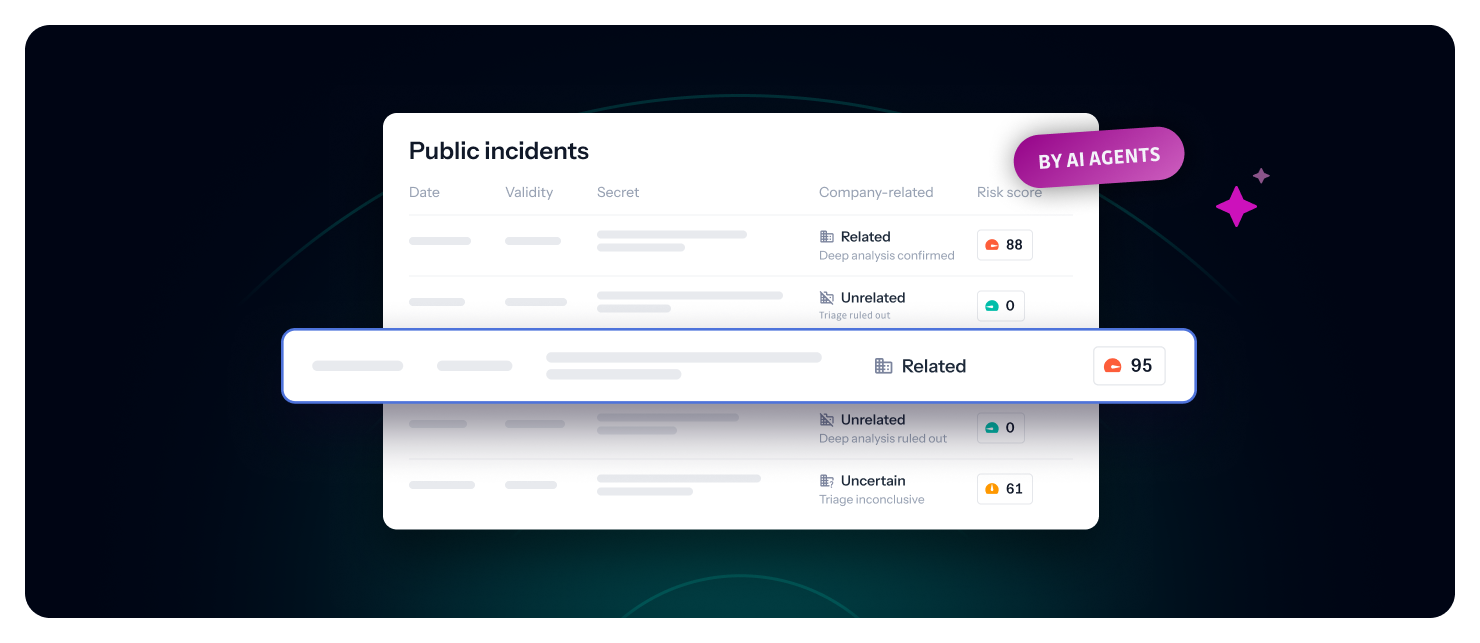1480x643 pixels.
Task: Click the uncertain building icon next to Uncertain
Action: (827, 481)
